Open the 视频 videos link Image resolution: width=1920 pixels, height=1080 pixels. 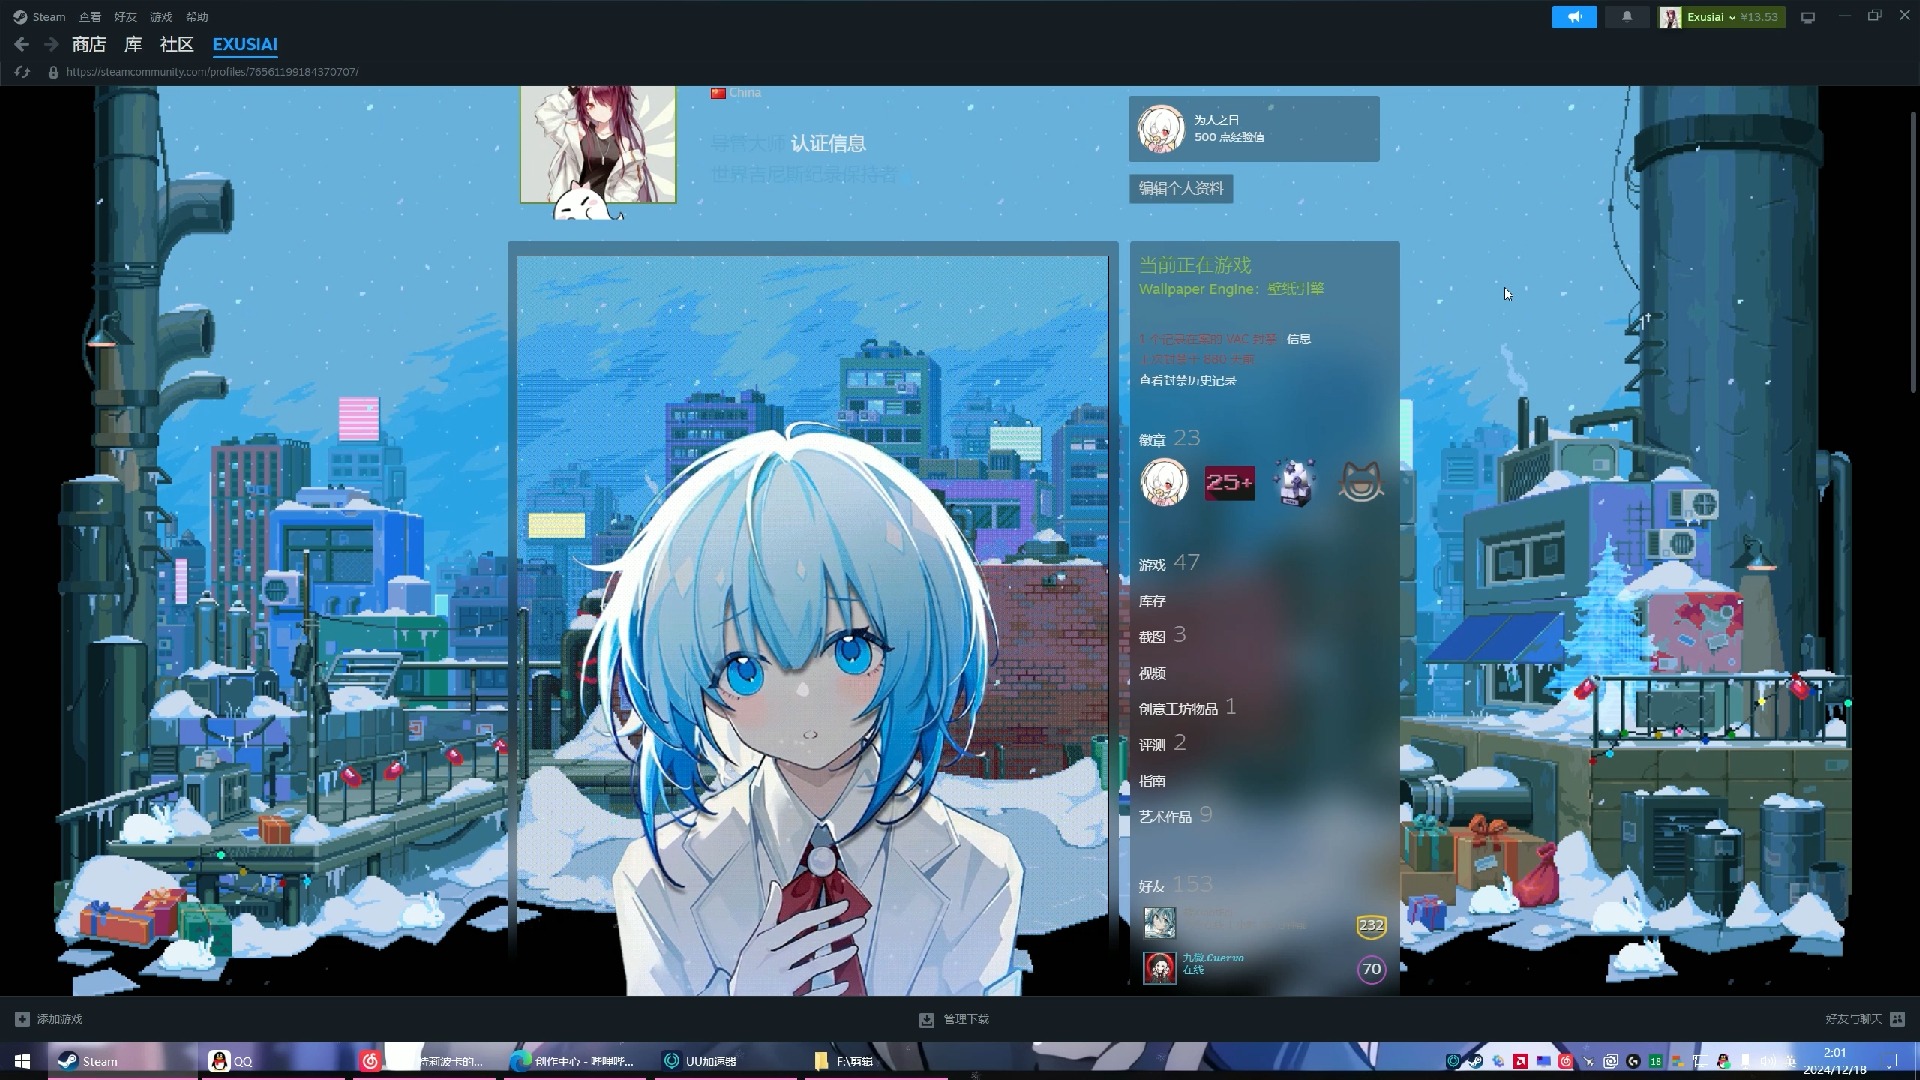pyautogui.click(x=1152, y=673)
